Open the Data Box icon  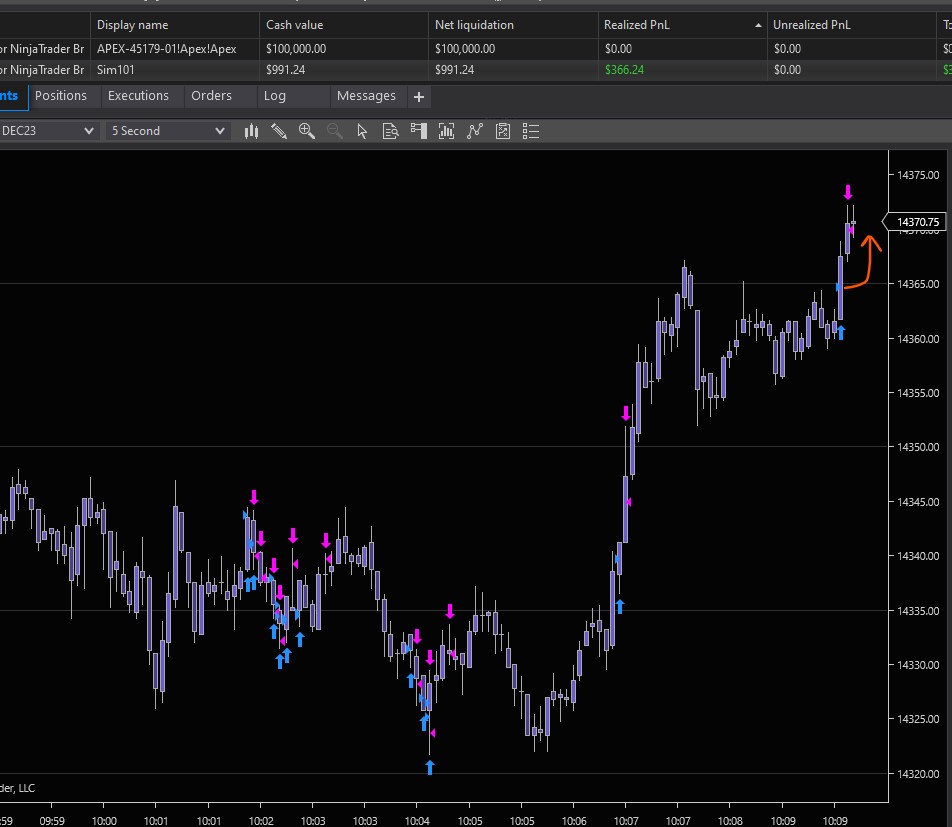tap(391, 131)
